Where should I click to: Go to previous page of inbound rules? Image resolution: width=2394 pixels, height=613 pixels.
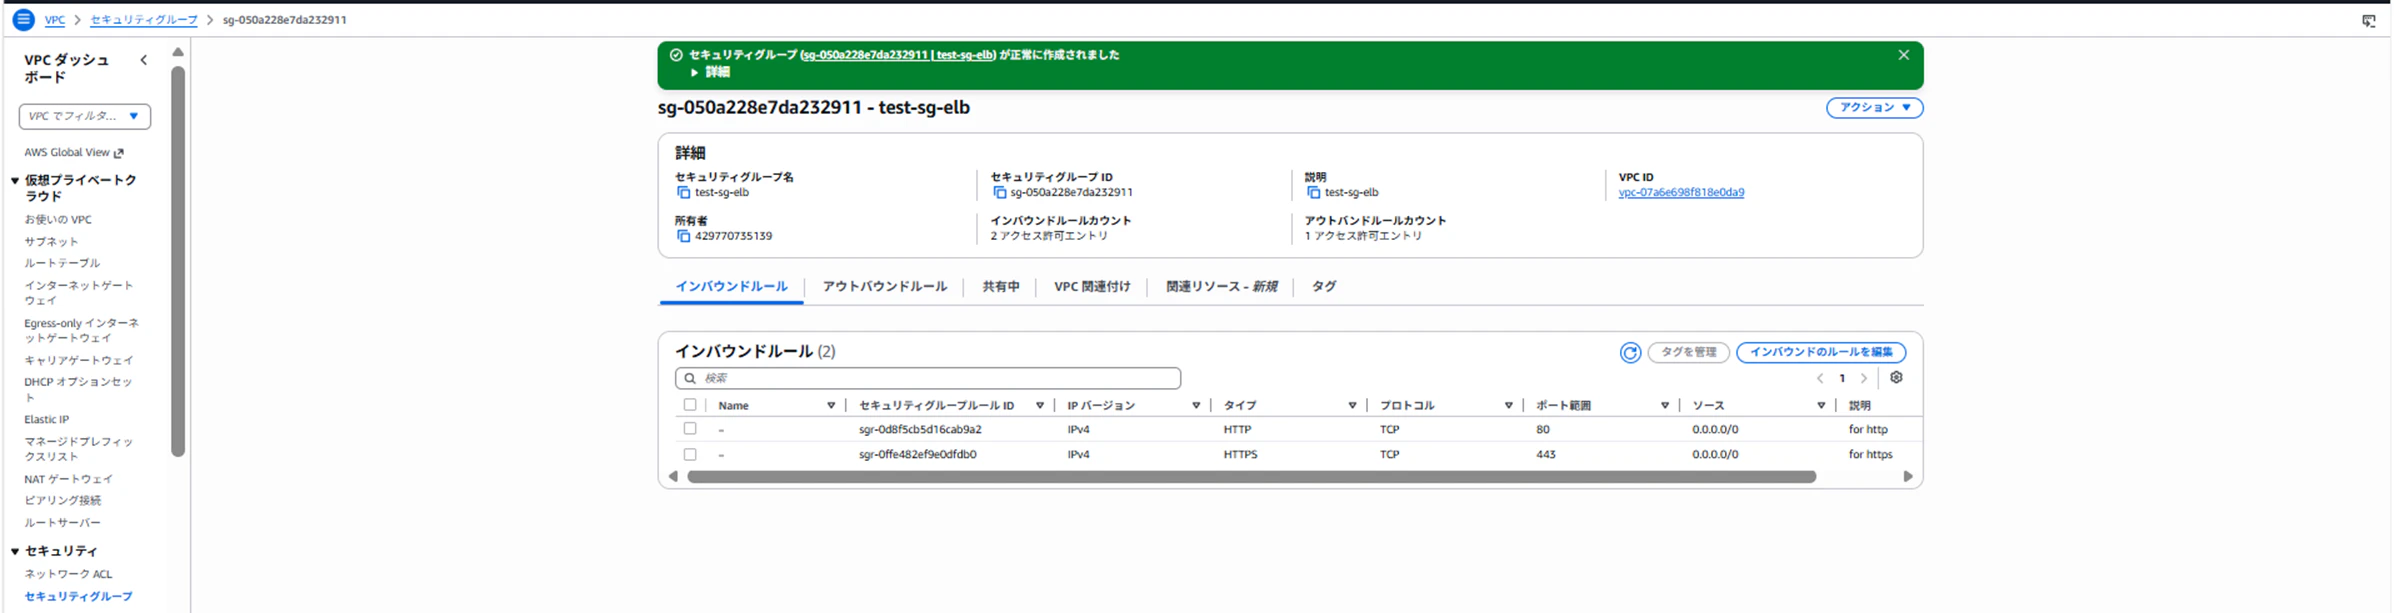[1820, 378]
